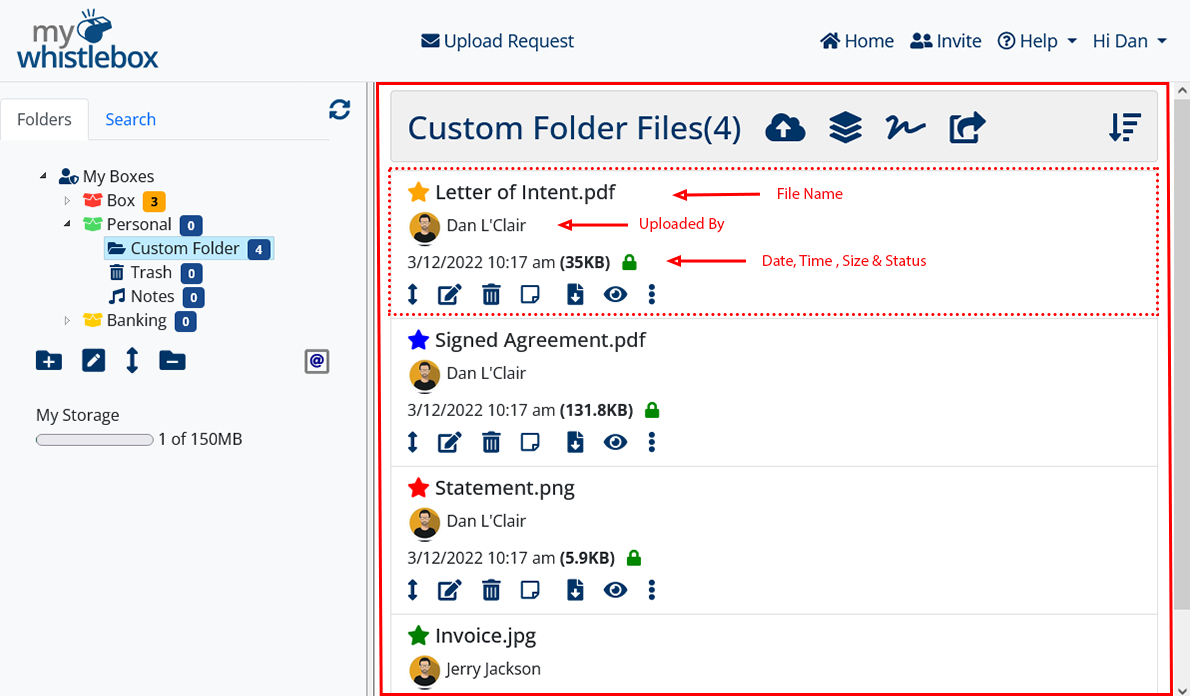The image size is (1190, 696).
Task: Toggle the orange star on Letter of Intent.pdf
Action: point(418,191)
